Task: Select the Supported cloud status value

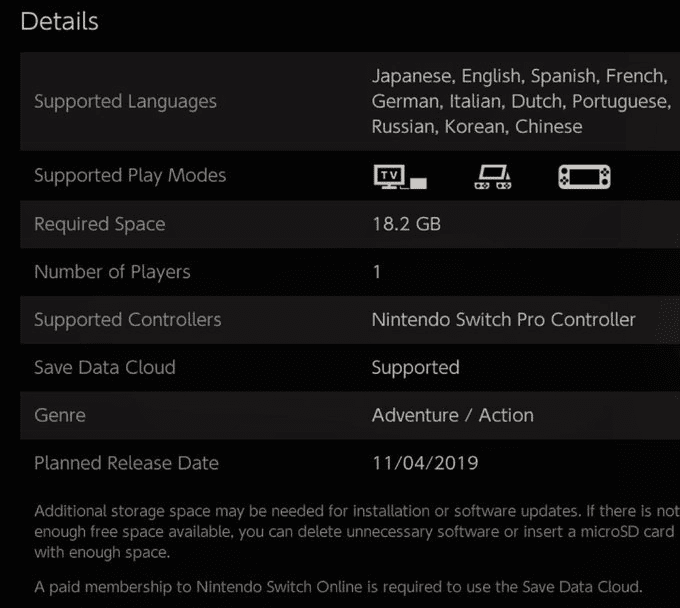Action: tap(415, 367)
